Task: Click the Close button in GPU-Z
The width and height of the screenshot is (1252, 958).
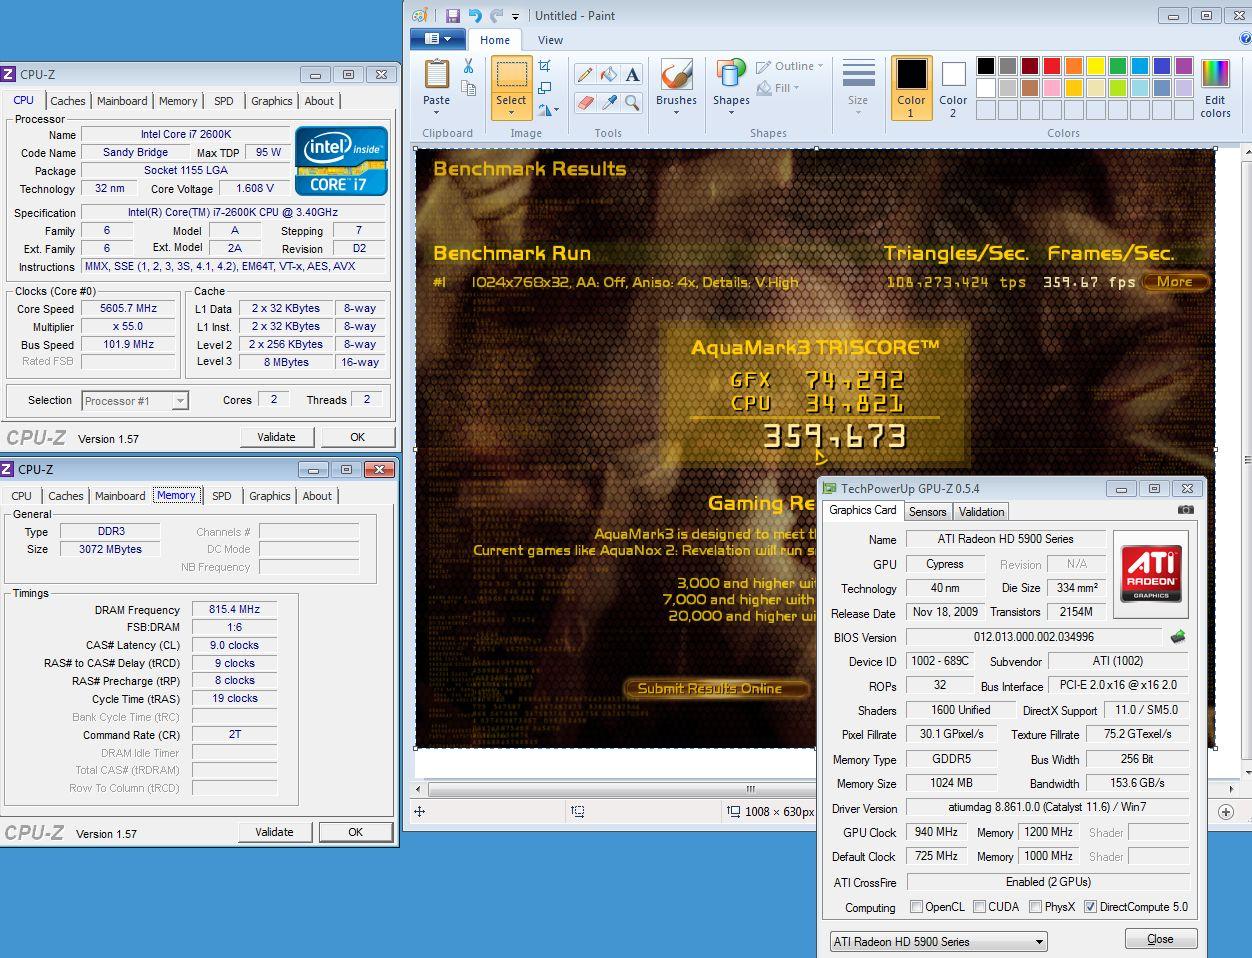Action: coord(1160,939)
